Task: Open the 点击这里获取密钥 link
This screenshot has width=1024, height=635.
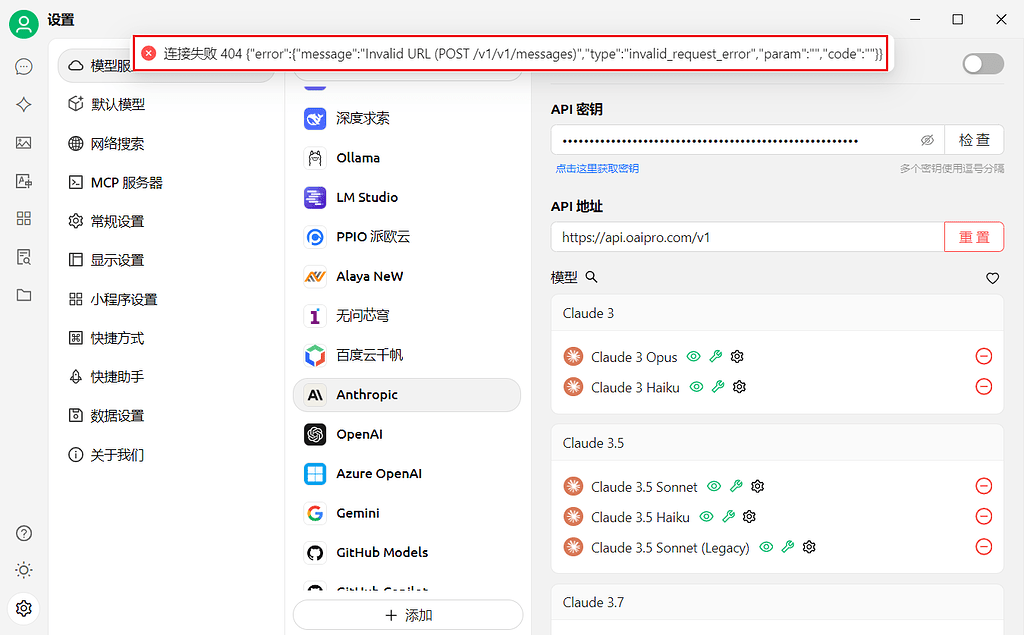Action: click(597, 169)
